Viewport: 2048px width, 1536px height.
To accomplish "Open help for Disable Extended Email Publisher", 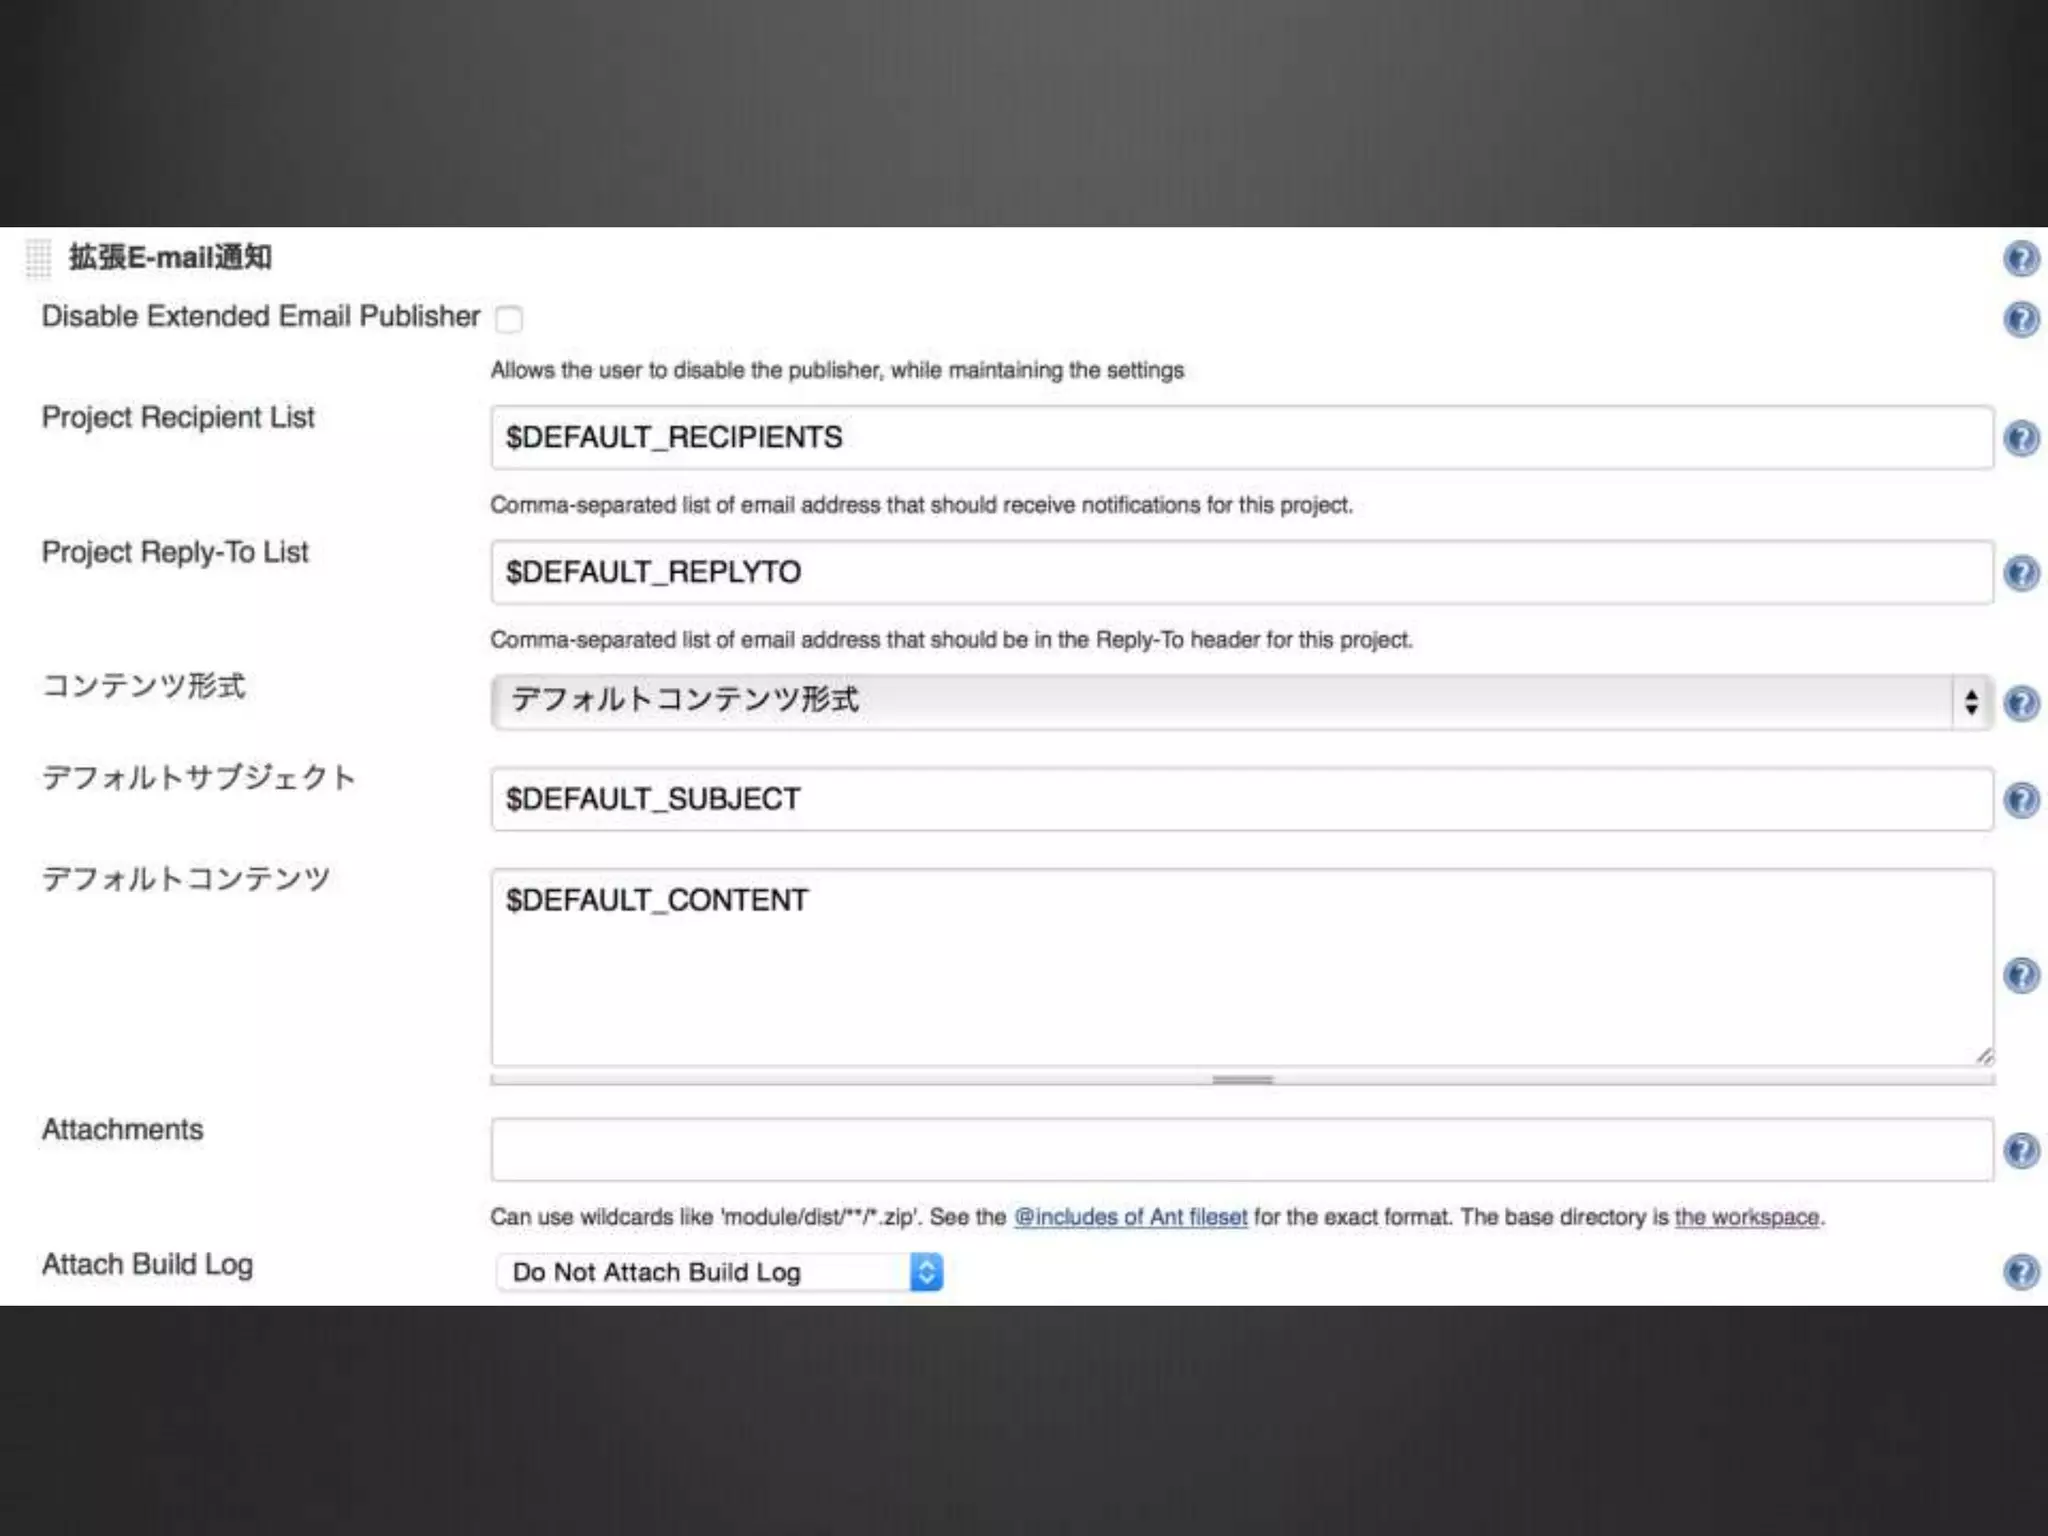I will tap(2021, 319).
